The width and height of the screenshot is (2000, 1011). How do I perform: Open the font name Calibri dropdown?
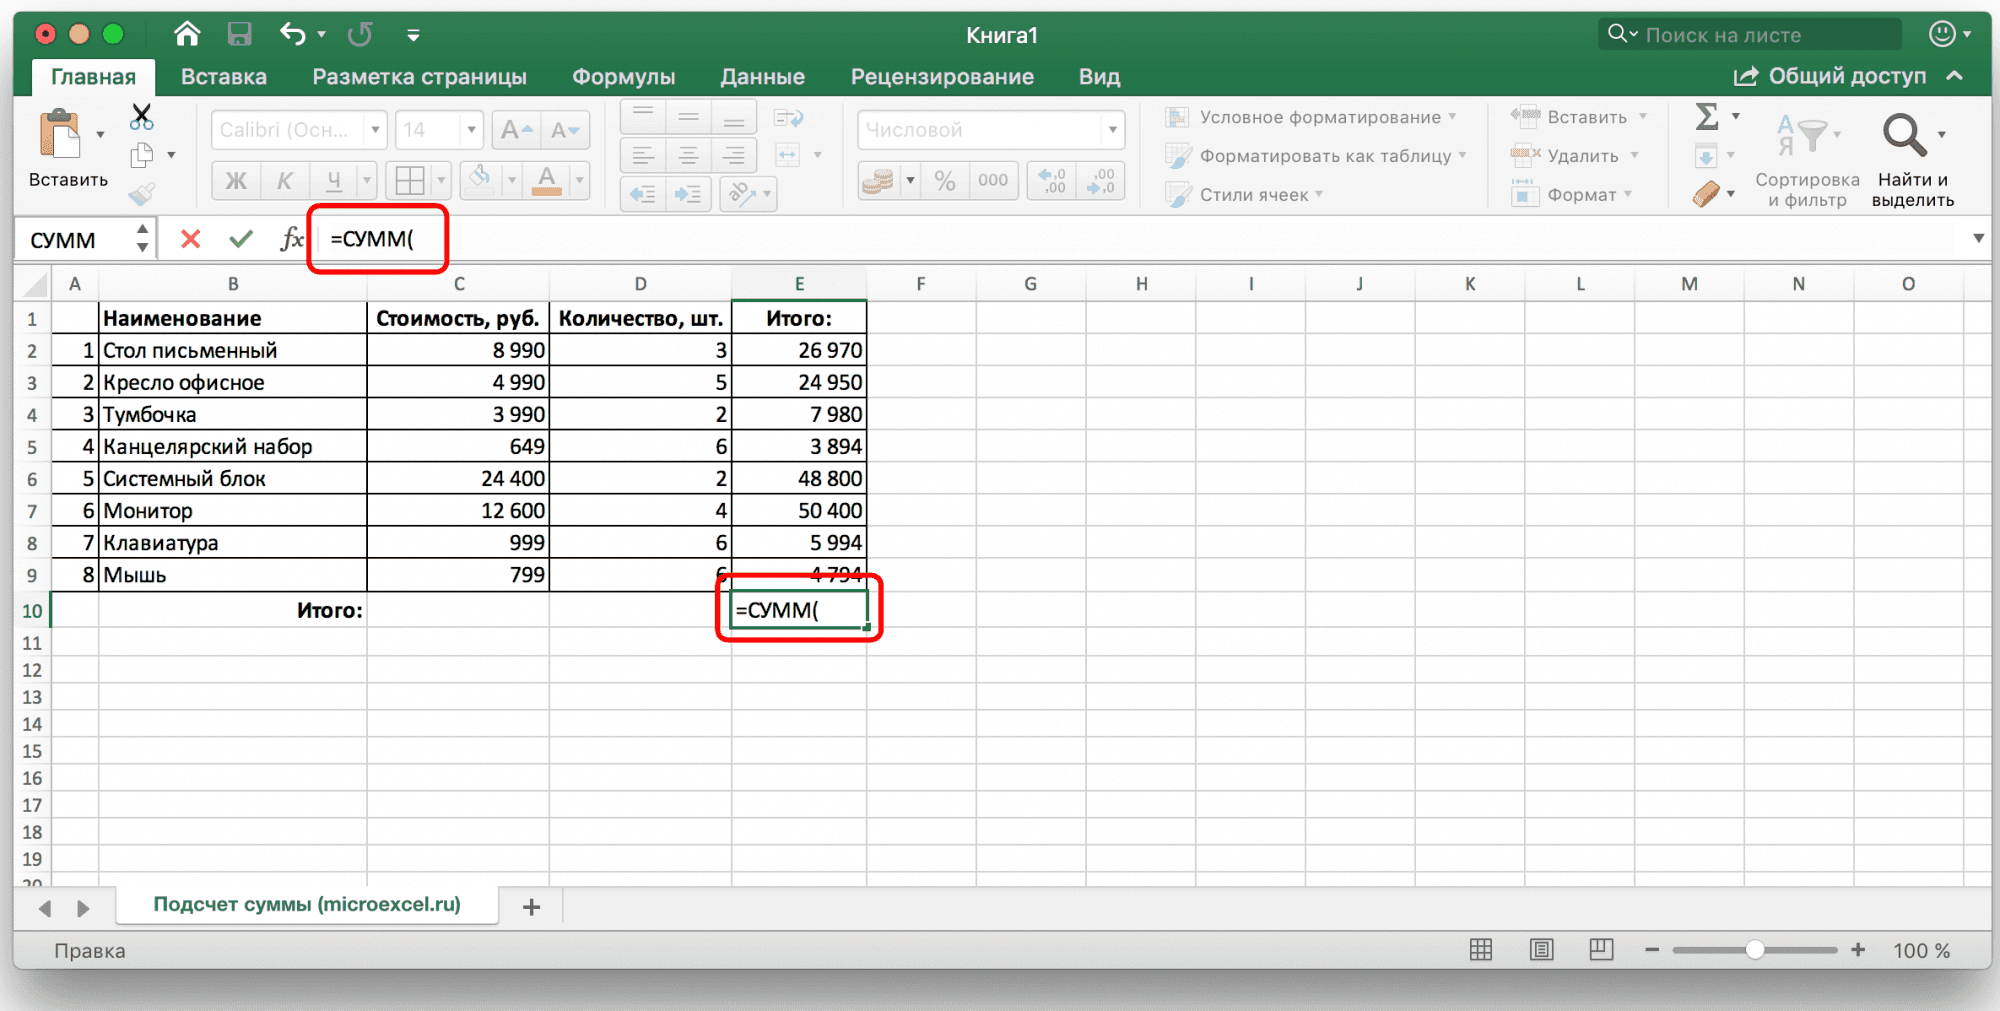pyautogui.click(x=375, y=130)
